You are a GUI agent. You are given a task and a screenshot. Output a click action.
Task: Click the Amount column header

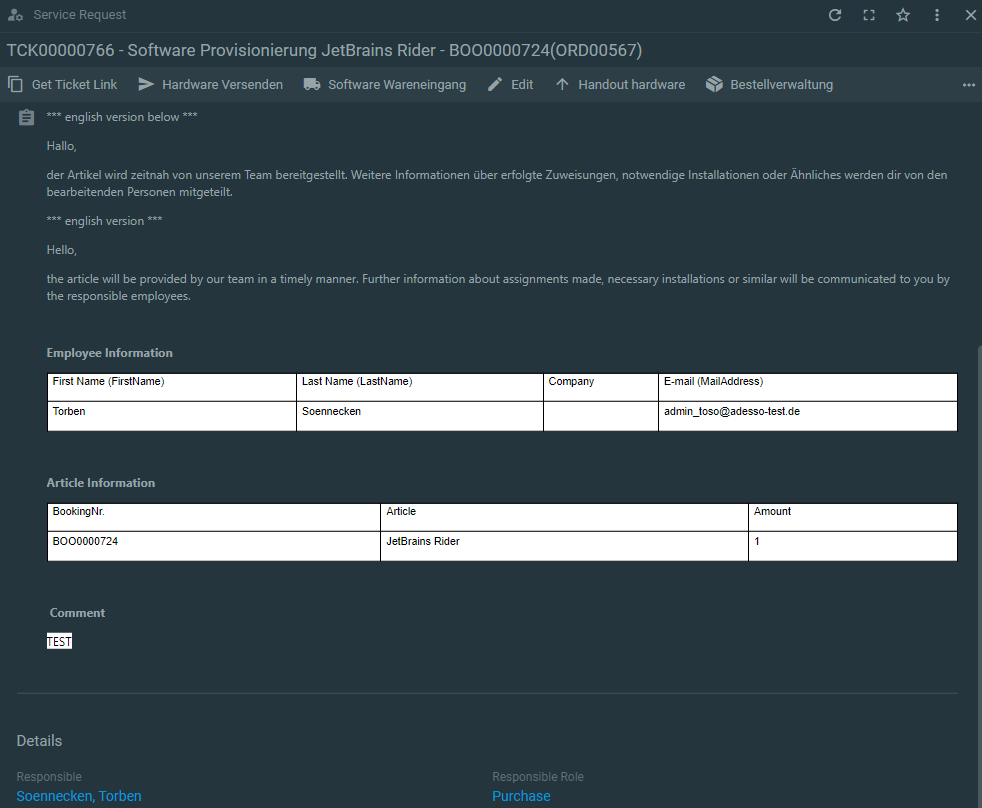tap(853, 517)
